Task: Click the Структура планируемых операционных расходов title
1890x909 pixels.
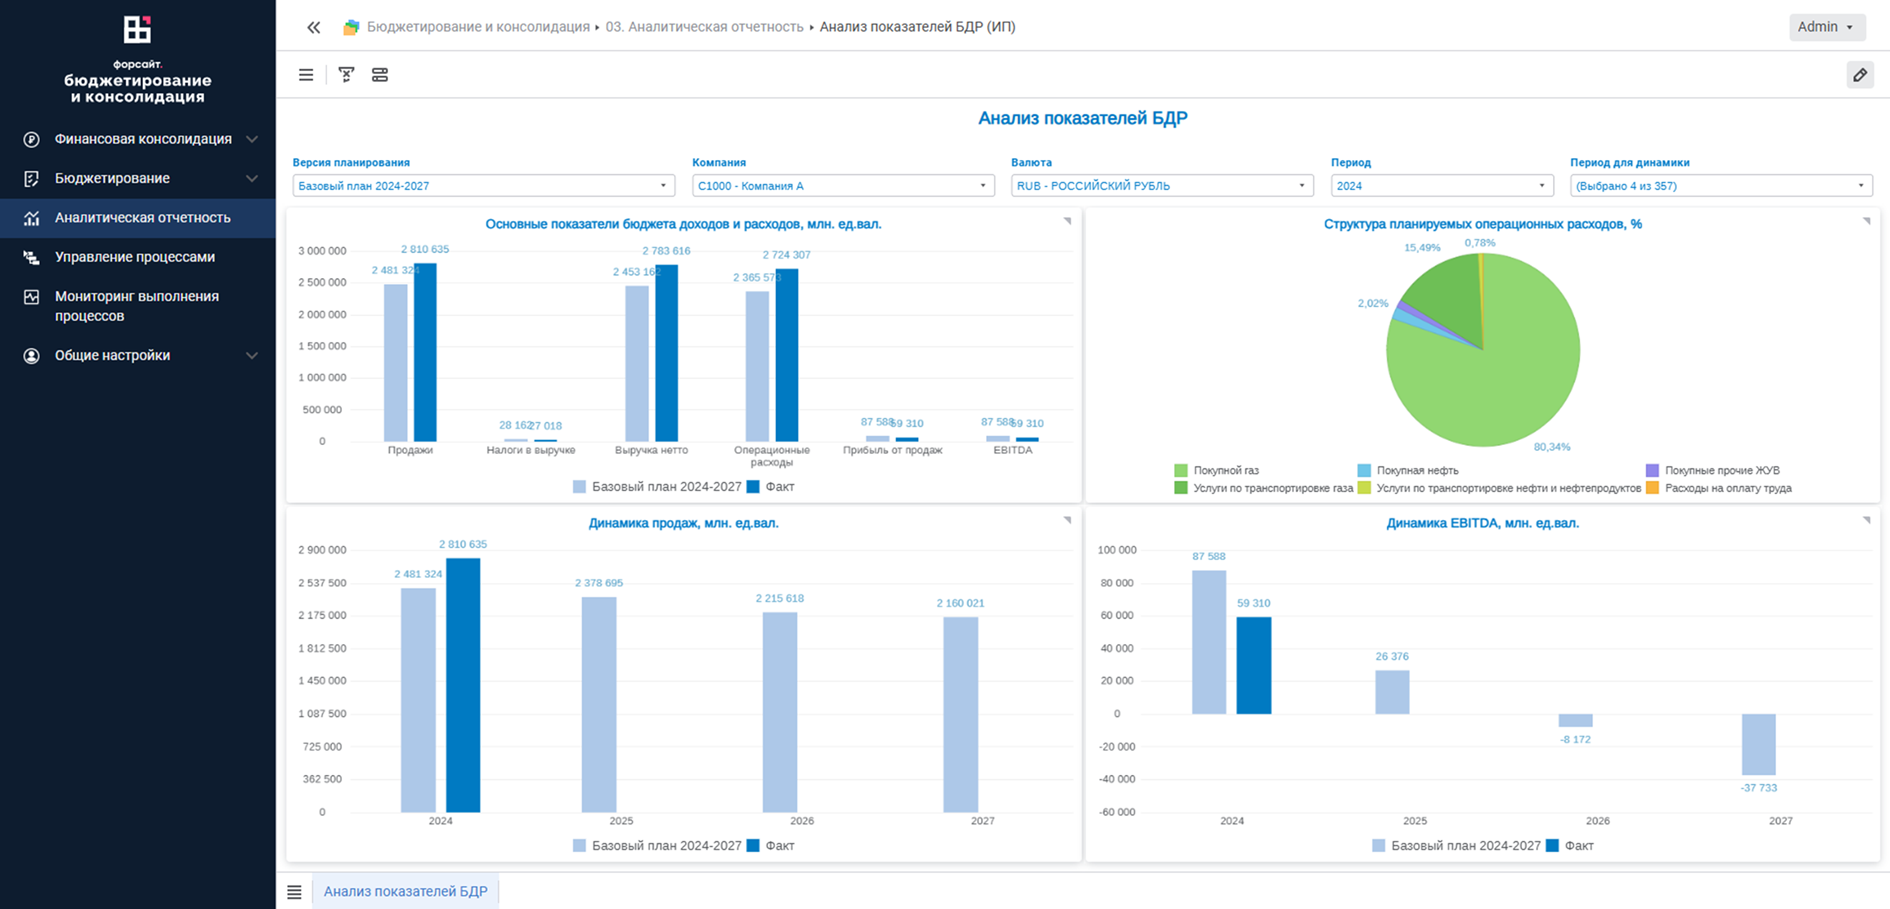Action: click(x=1483, y=224)
